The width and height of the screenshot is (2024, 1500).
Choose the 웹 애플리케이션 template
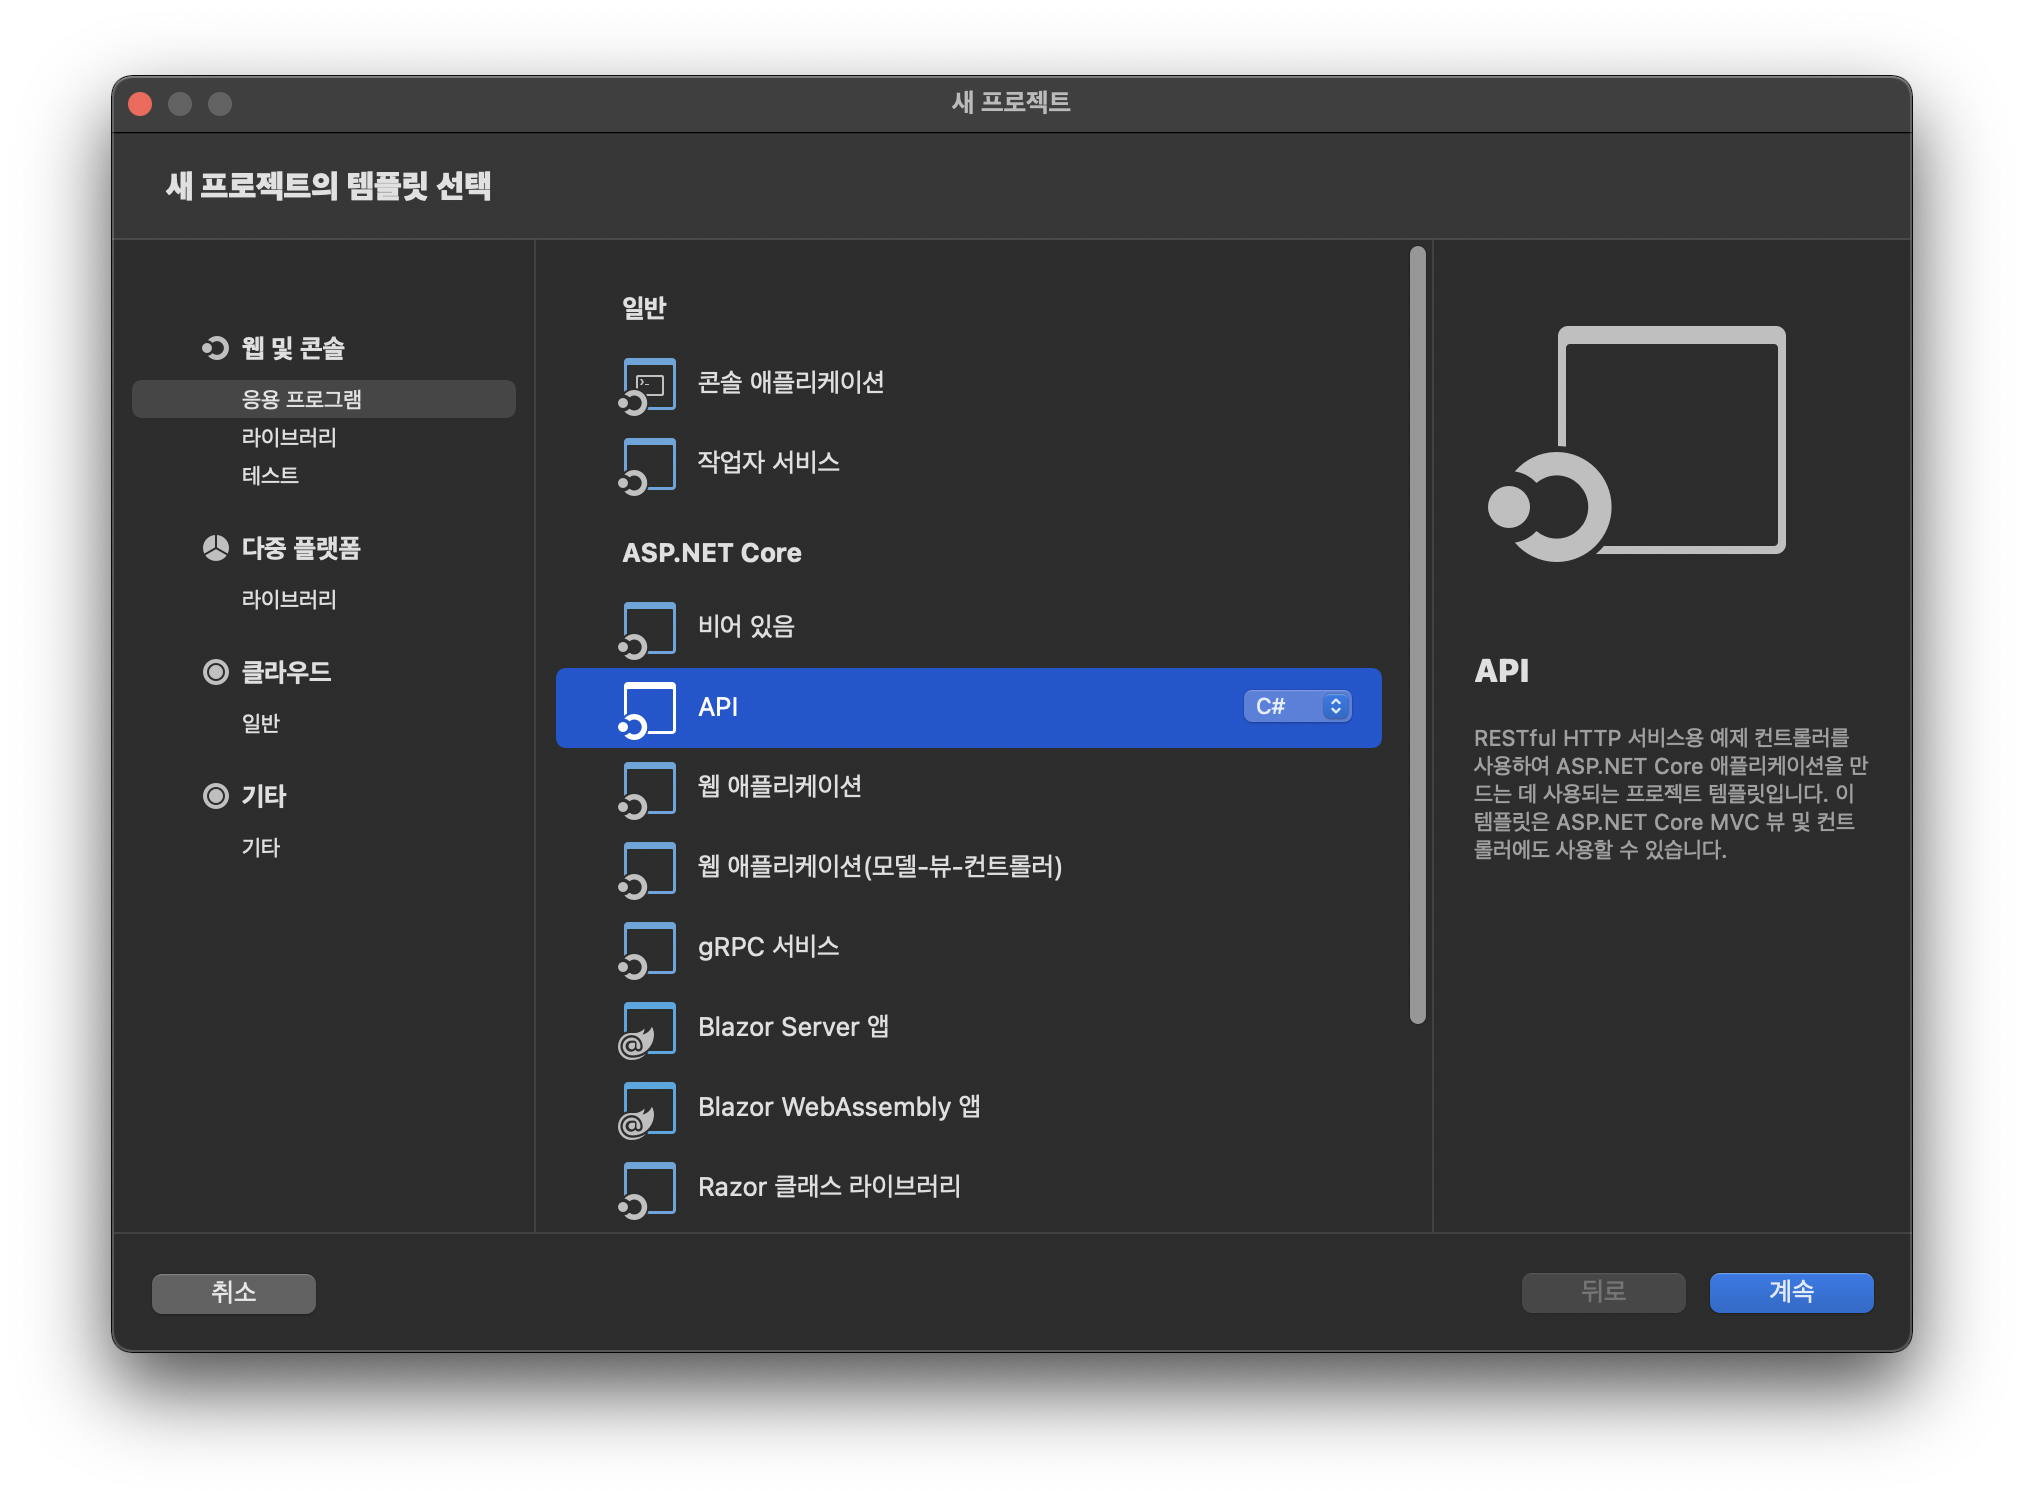[968, 788]
